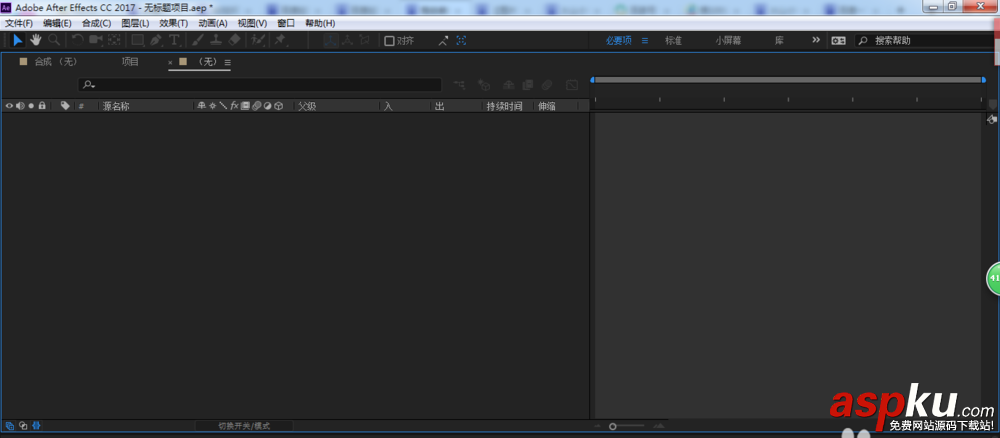
Task: Switch to 库 workspace
Action: 779,40
